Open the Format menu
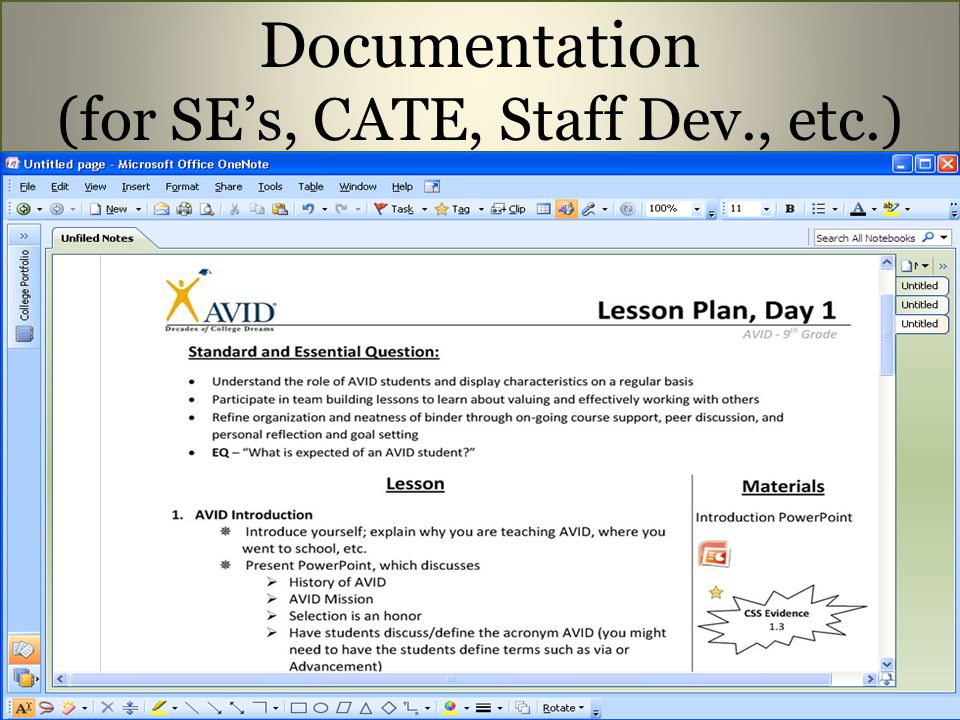Screen dimensions: 960x720 pos(182,187)
